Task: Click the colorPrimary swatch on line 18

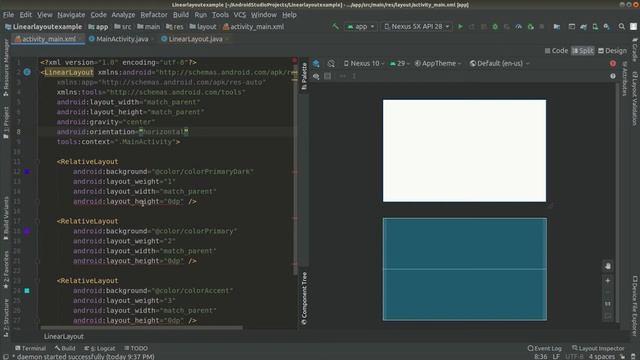Action: [27, 231]
